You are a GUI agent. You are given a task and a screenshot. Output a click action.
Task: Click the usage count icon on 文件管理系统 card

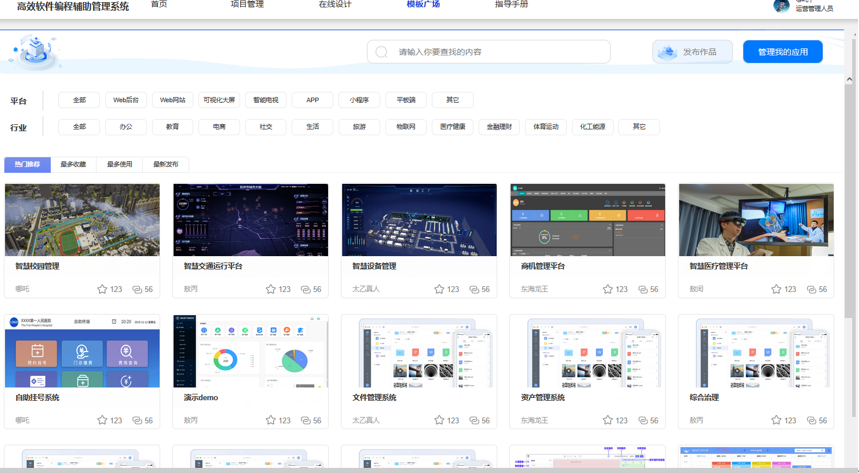tap(474, 420)
